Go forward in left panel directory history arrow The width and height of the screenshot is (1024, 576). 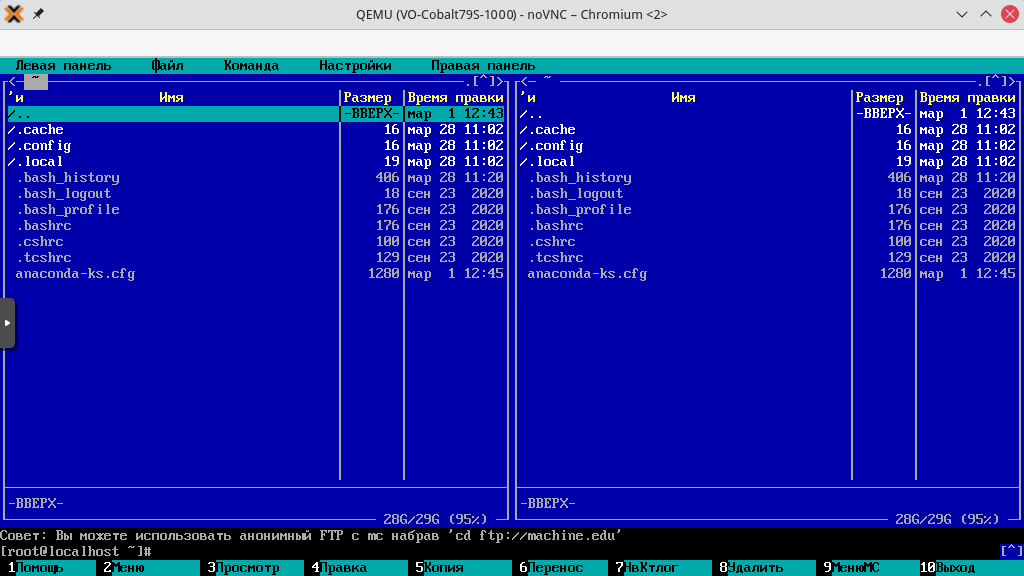(x=499, y=81)
